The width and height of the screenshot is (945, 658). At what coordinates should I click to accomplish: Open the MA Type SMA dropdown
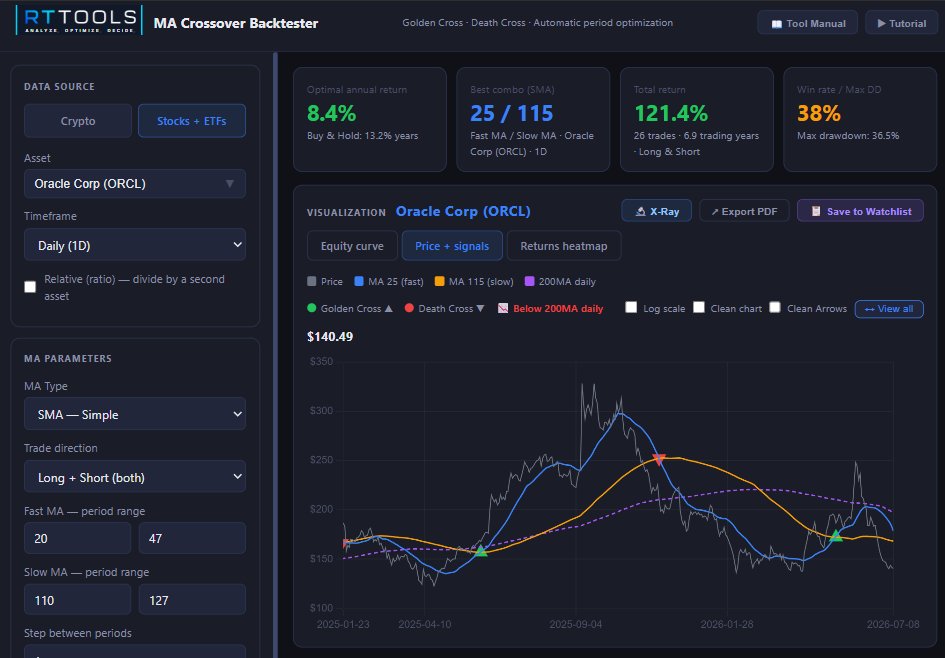(134, 414)
